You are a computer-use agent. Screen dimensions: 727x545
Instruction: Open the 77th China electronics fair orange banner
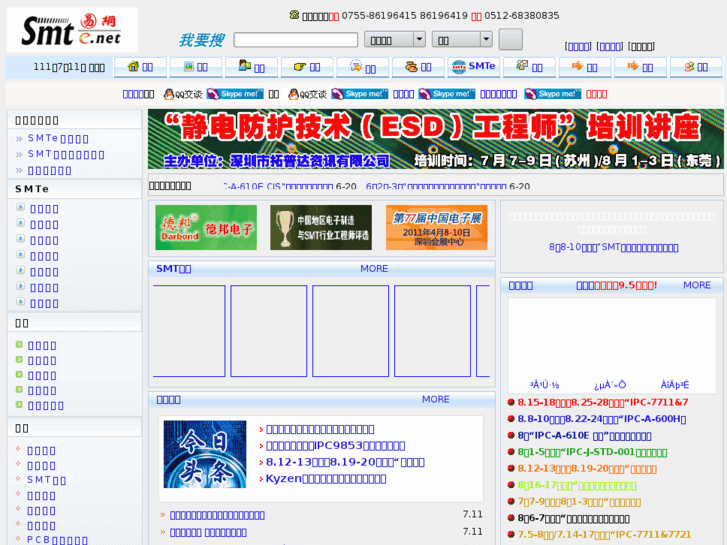[x=436, y=228]
